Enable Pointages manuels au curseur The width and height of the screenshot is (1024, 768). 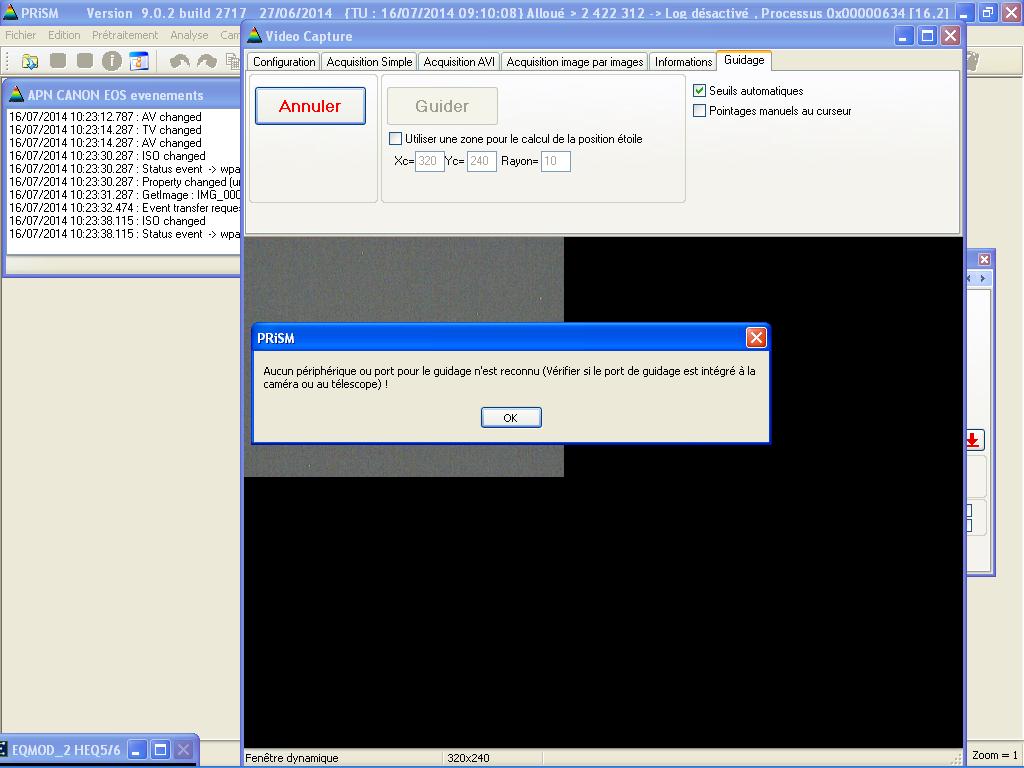pos(700,111)
